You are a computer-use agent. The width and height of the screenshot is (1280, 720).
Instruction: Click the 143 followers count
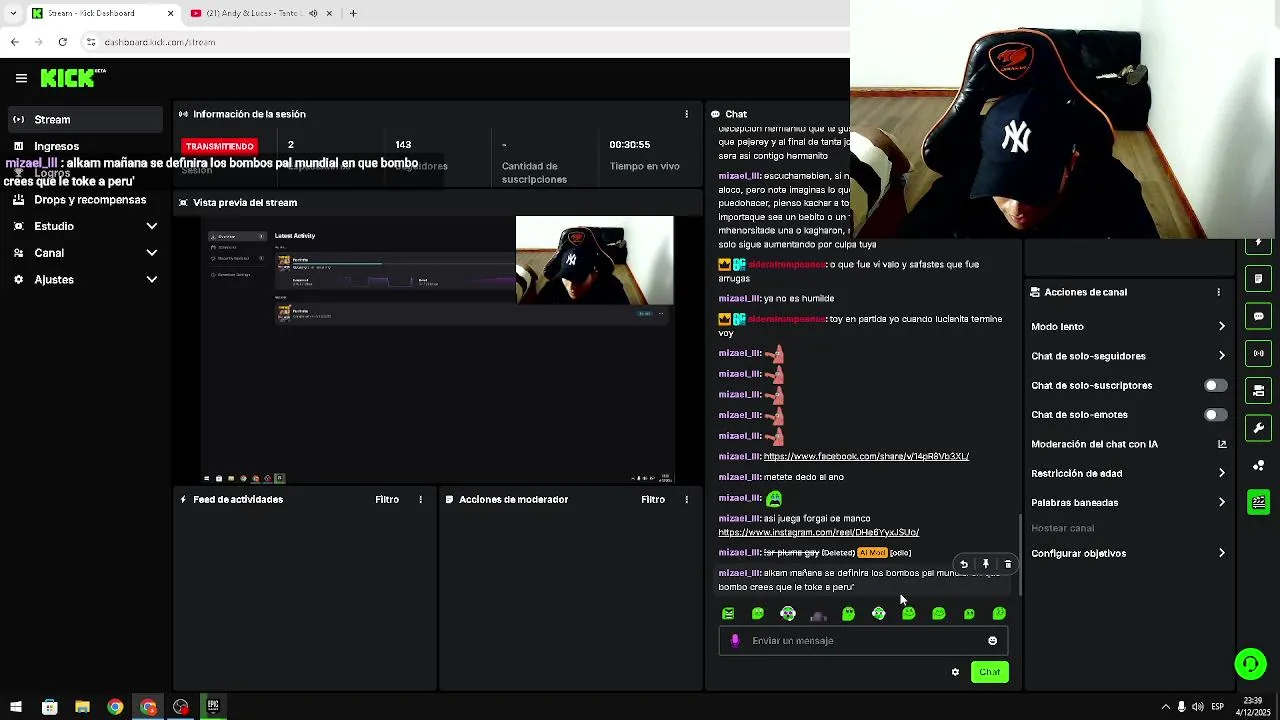click(x=403, y=145)
